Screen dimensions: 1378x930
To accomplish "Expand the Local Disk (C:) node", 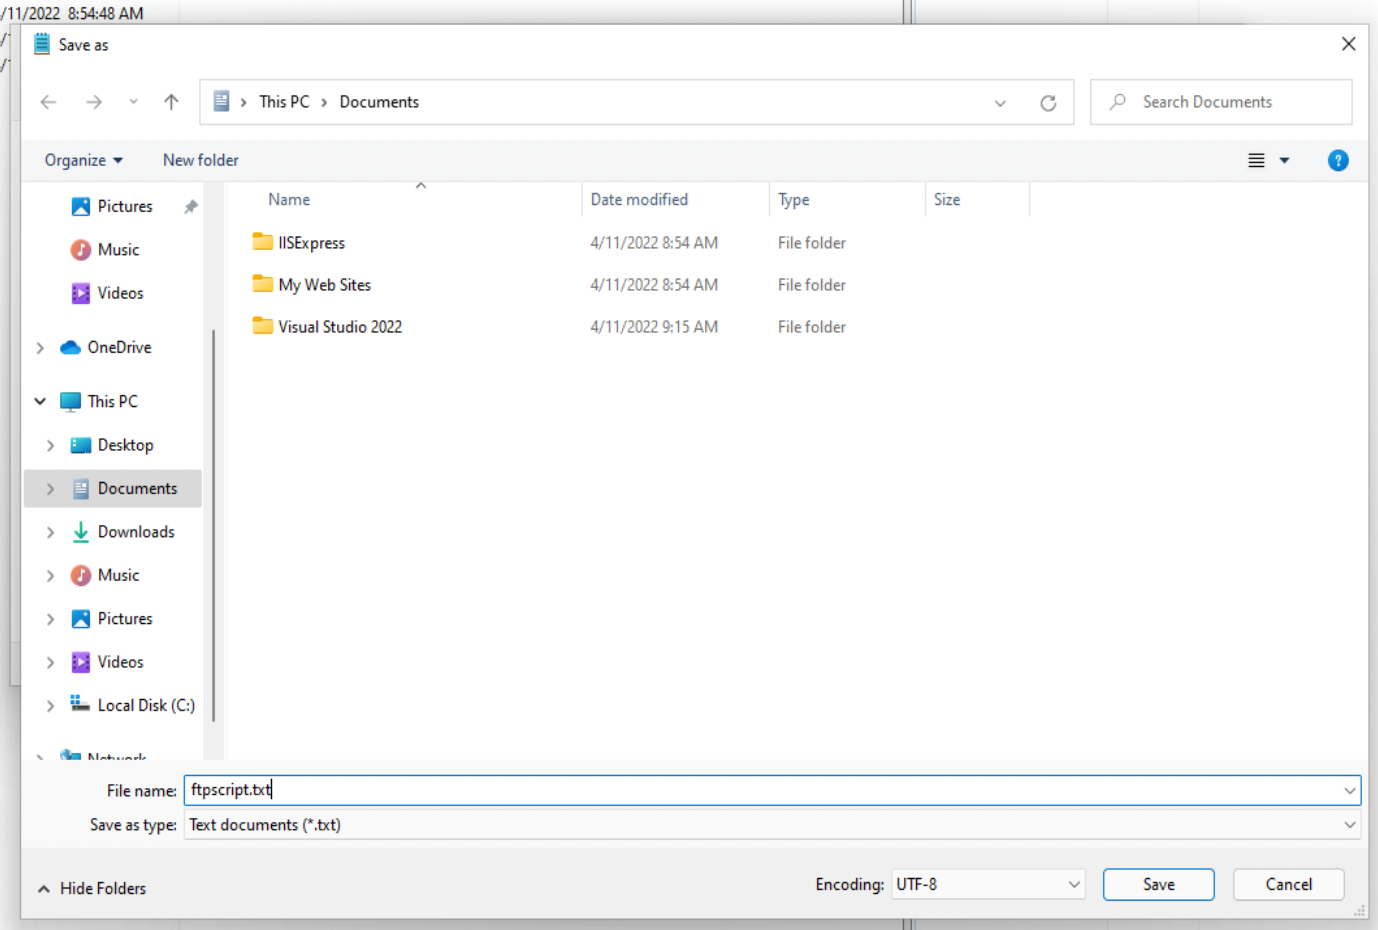I will tap(50, 706).
